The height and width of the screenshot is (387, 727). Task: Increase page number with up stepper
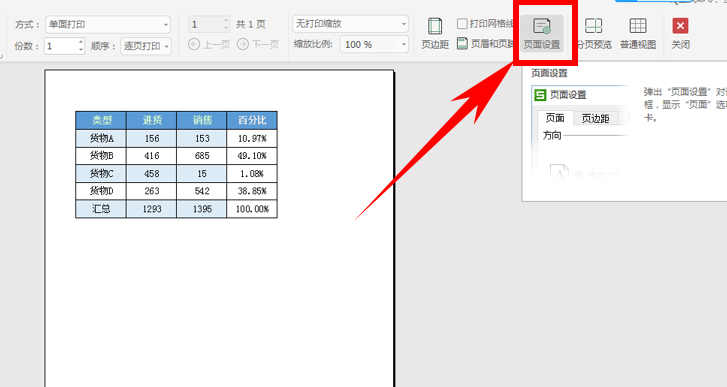coord(226,21)
